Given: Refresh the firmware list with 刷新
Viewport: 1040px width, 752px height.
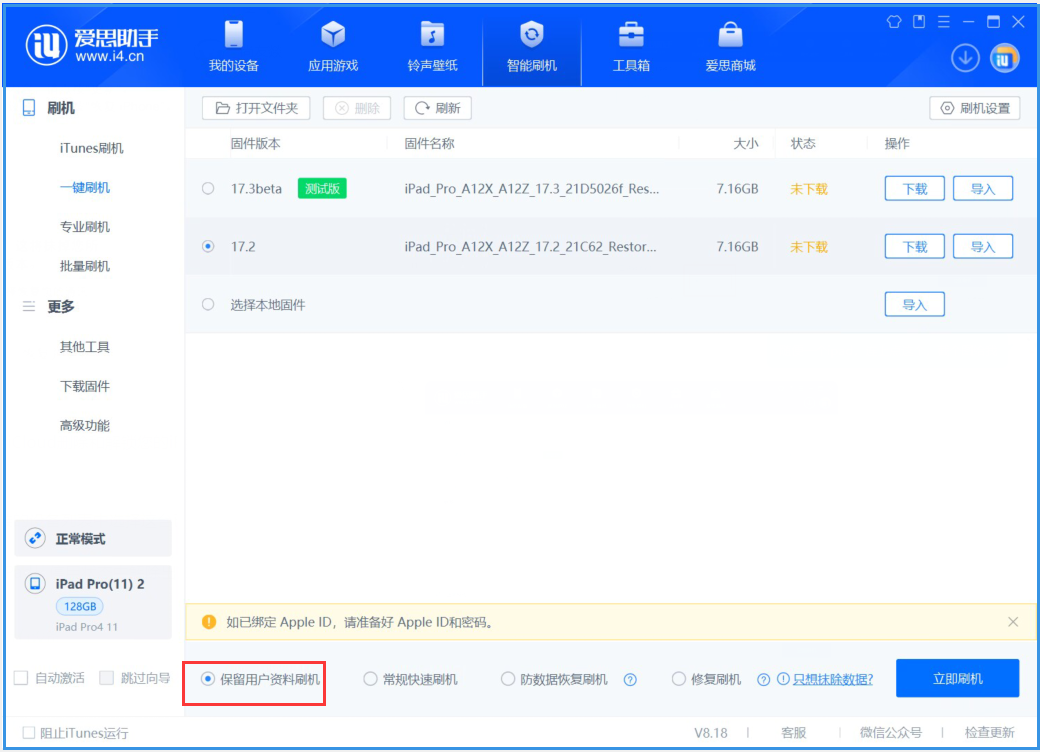Looking at the screenshot, I should (437, 108).
